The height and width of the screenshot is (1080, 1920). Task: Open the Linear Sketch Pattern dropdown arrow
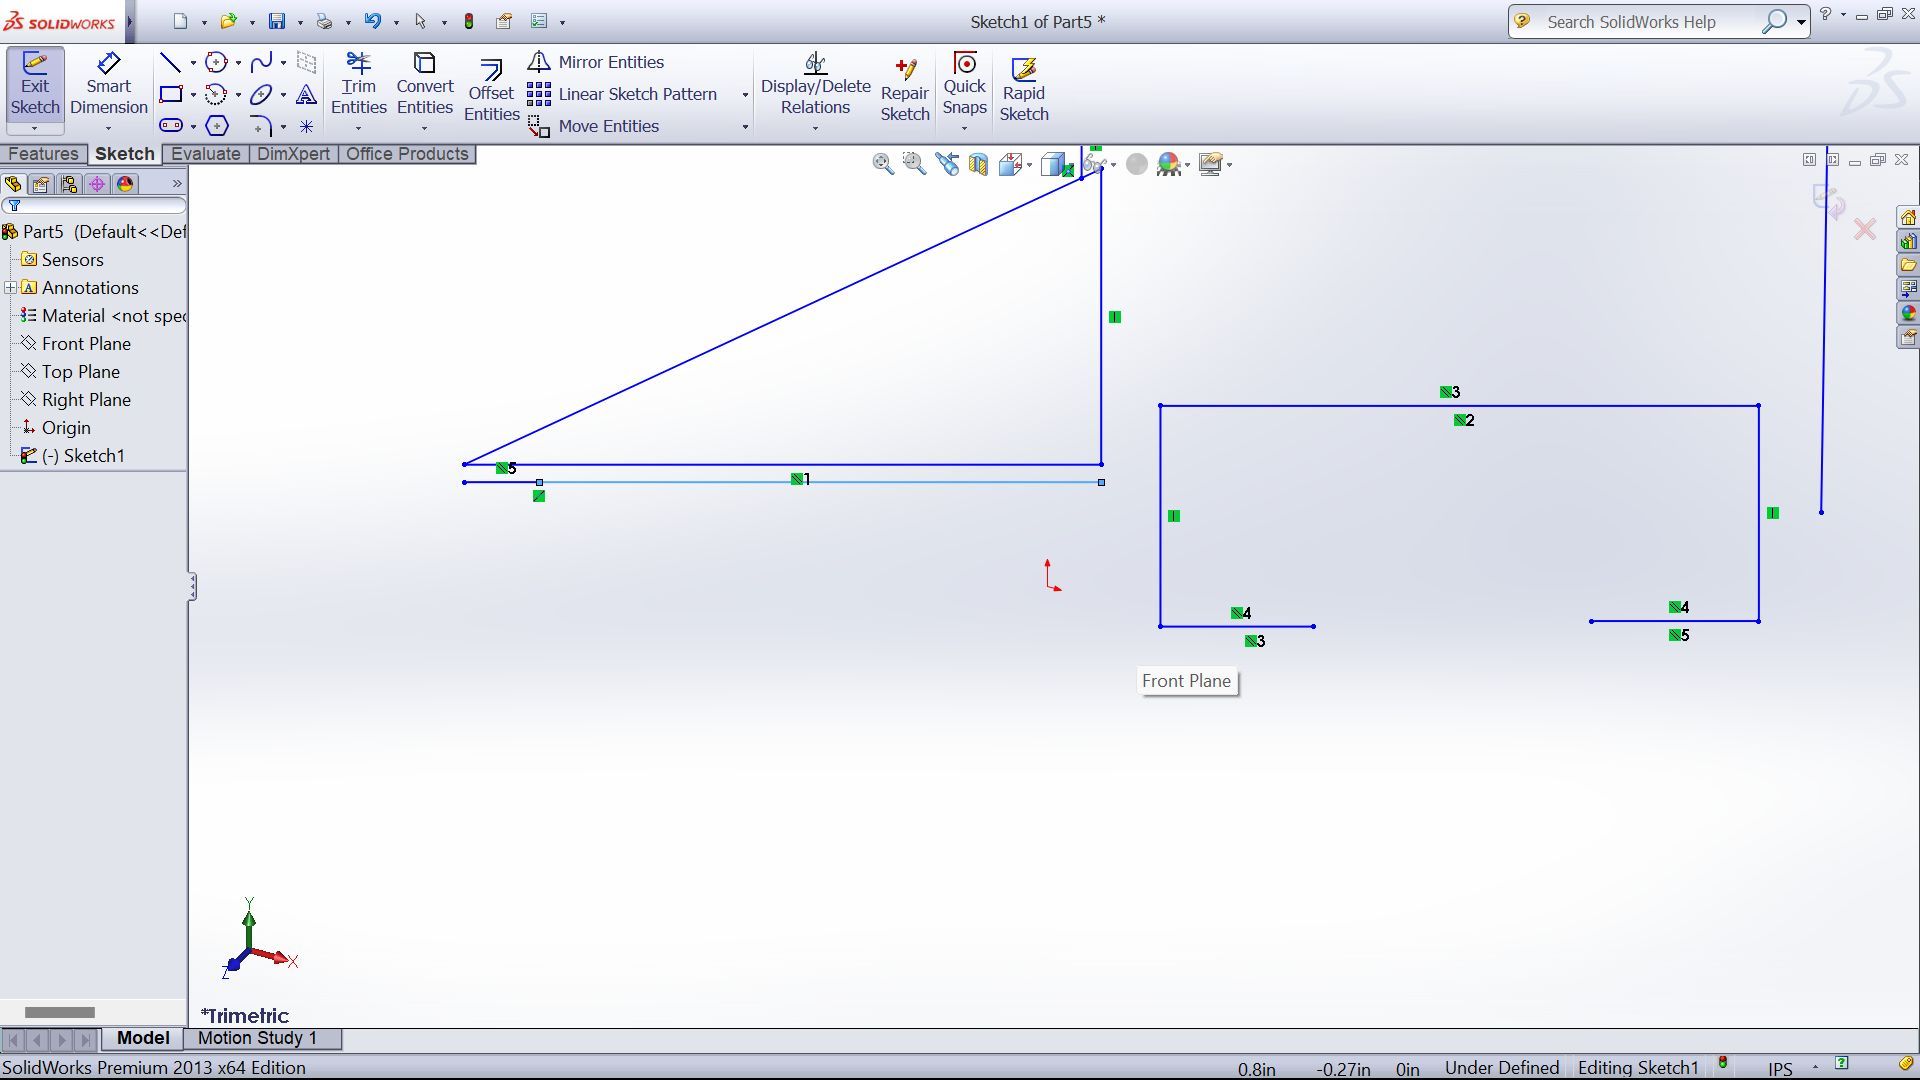[745, 95]
